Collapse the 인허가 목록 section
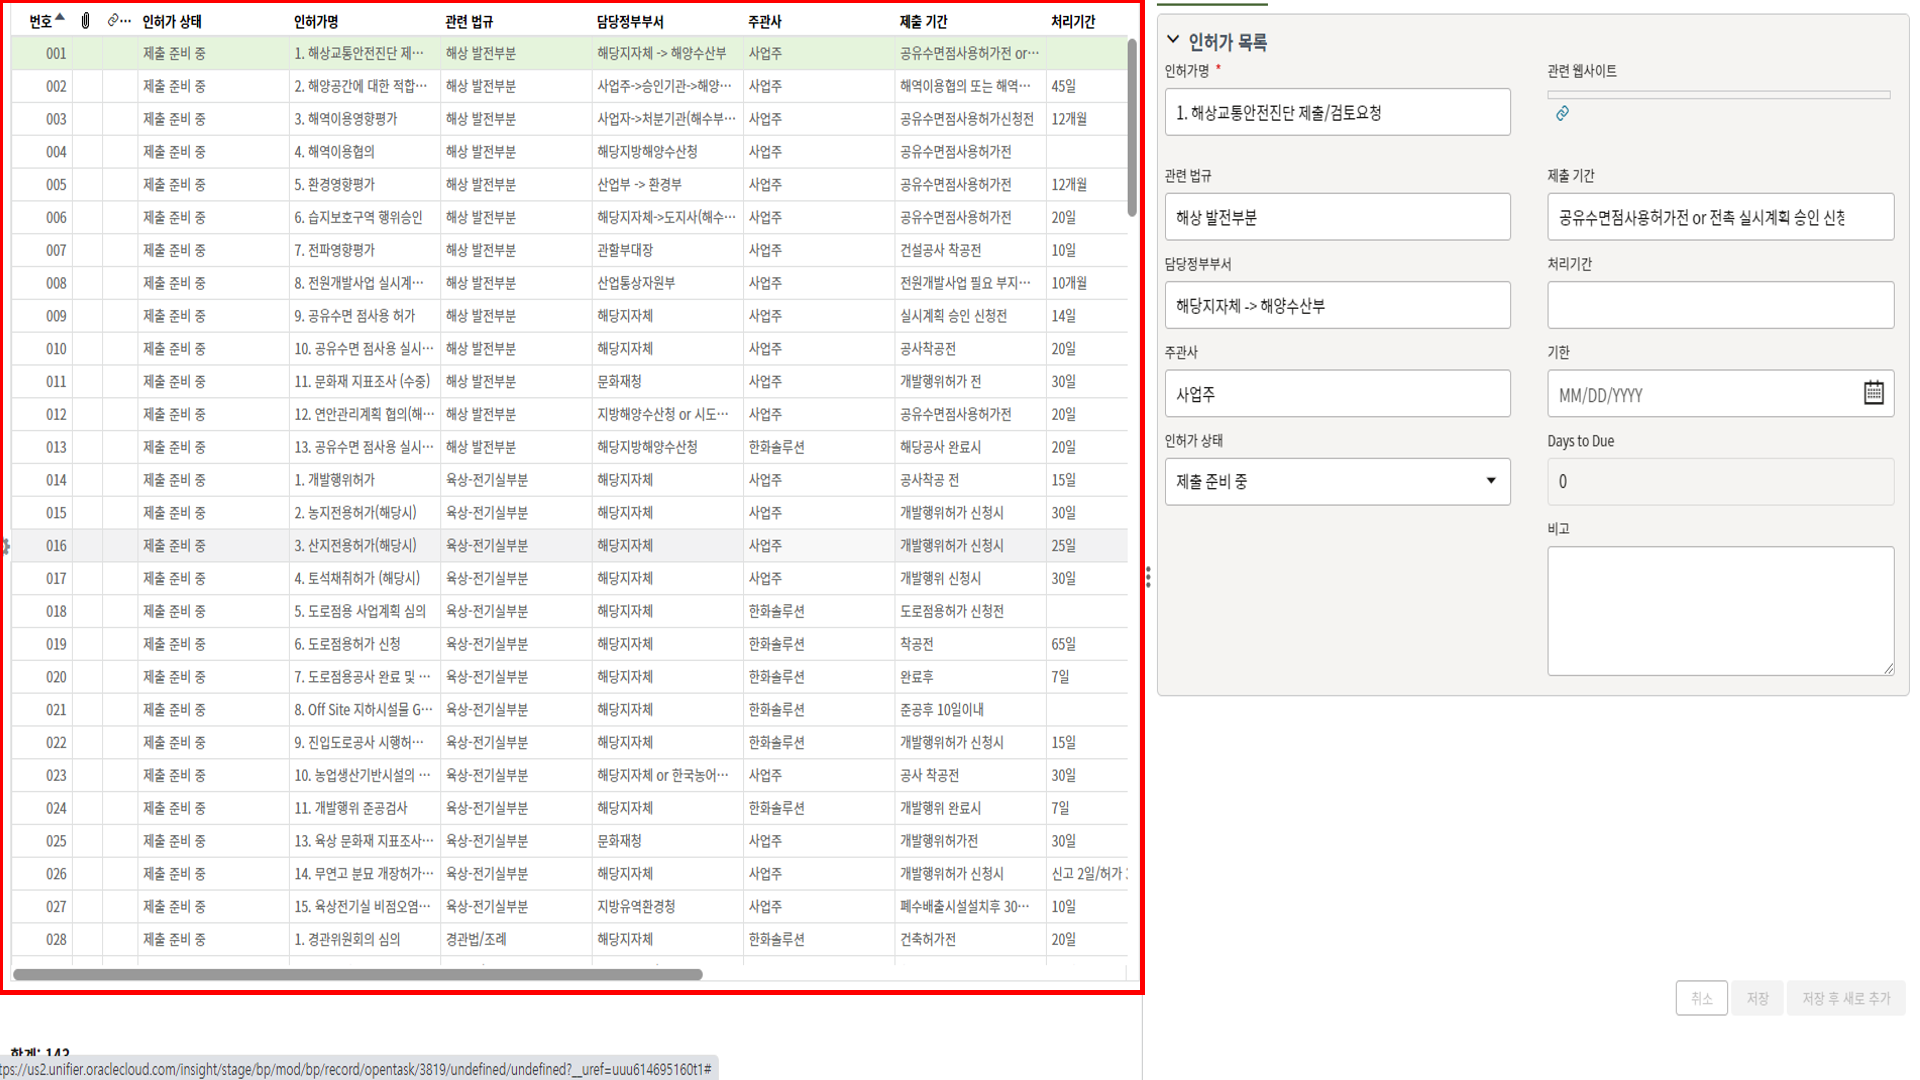 pyautogui.click(x=1173, y=40)
